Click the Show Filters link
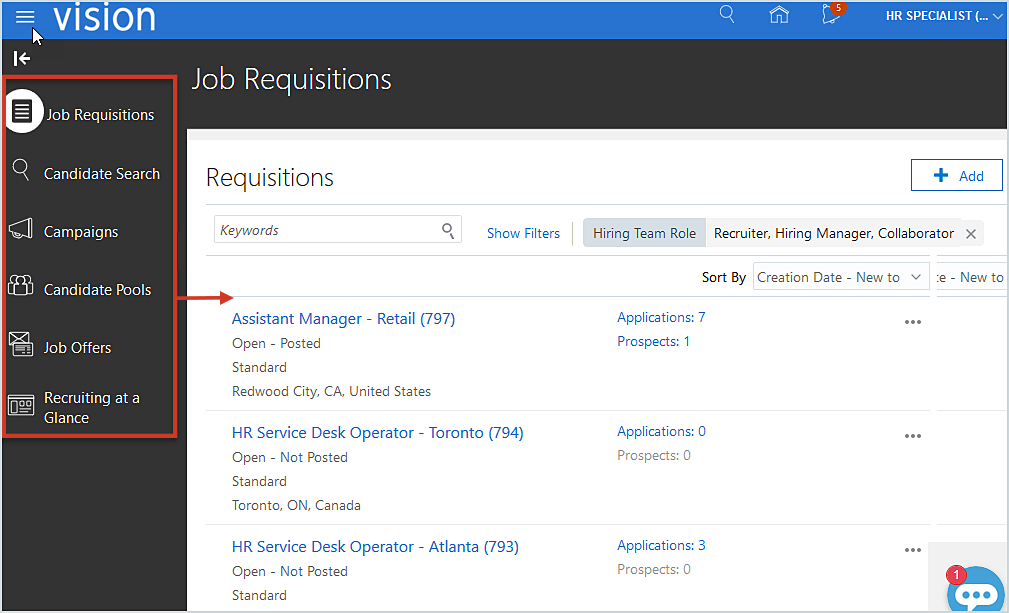 pos(523,232)
